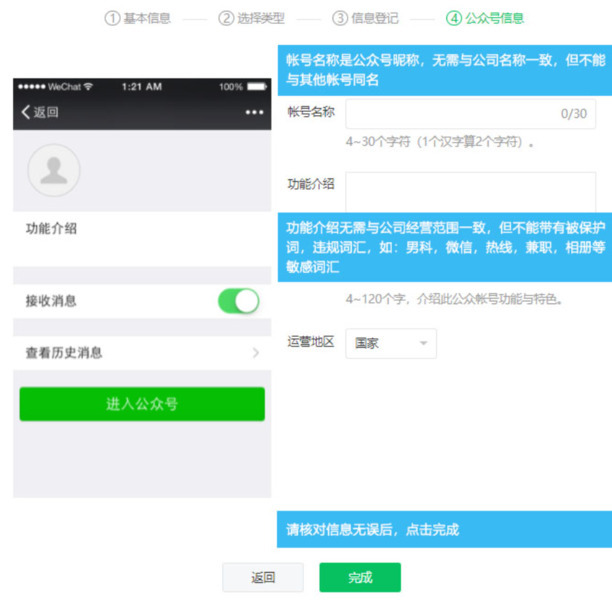Screen dimensions: 612x602
Task: Click the 返回 button at bottom
Action: click(262, 577)
